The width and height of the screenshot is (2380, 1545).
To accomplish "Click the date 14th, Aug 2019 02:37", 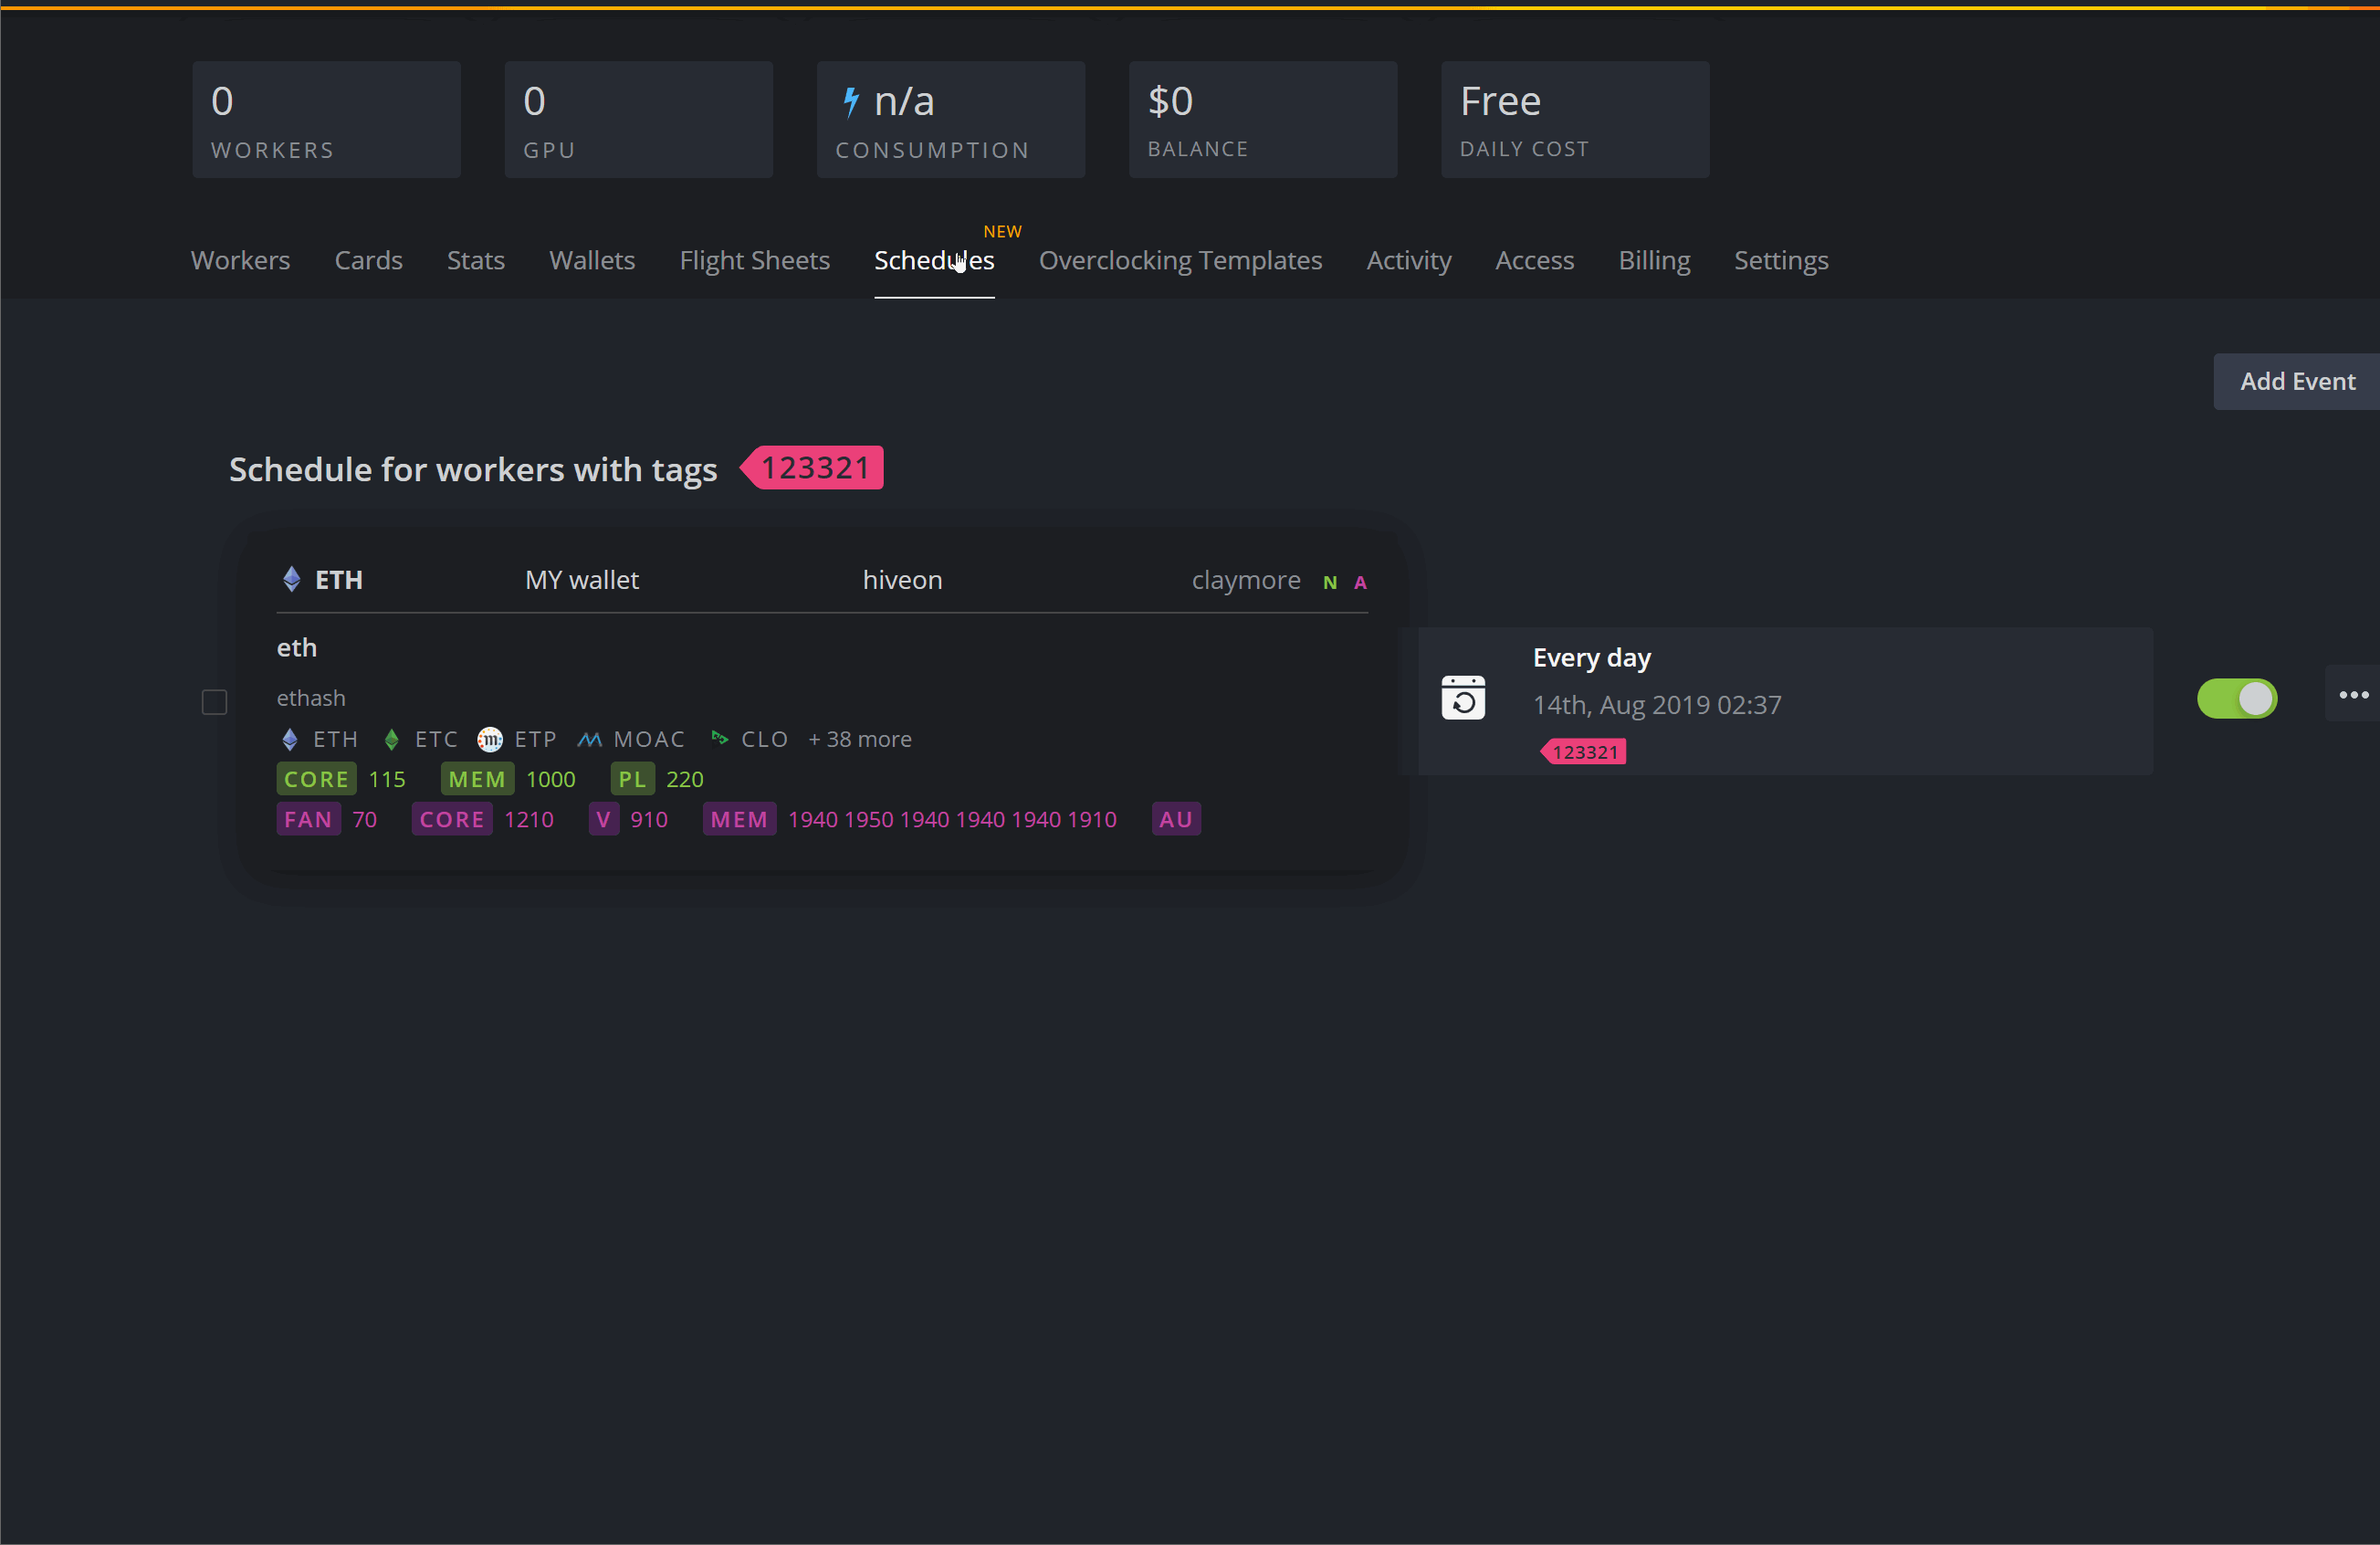I will [x=1656, y=704].
